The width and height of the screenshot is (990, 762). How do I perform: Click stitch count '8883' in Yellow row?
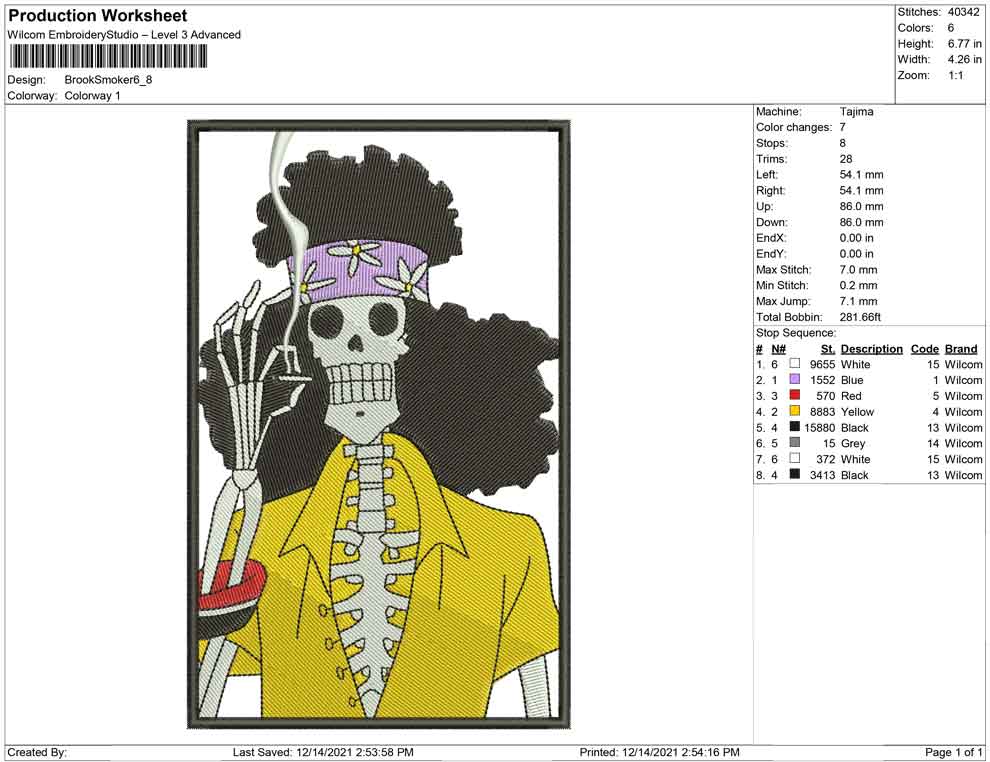click(822, 412)
